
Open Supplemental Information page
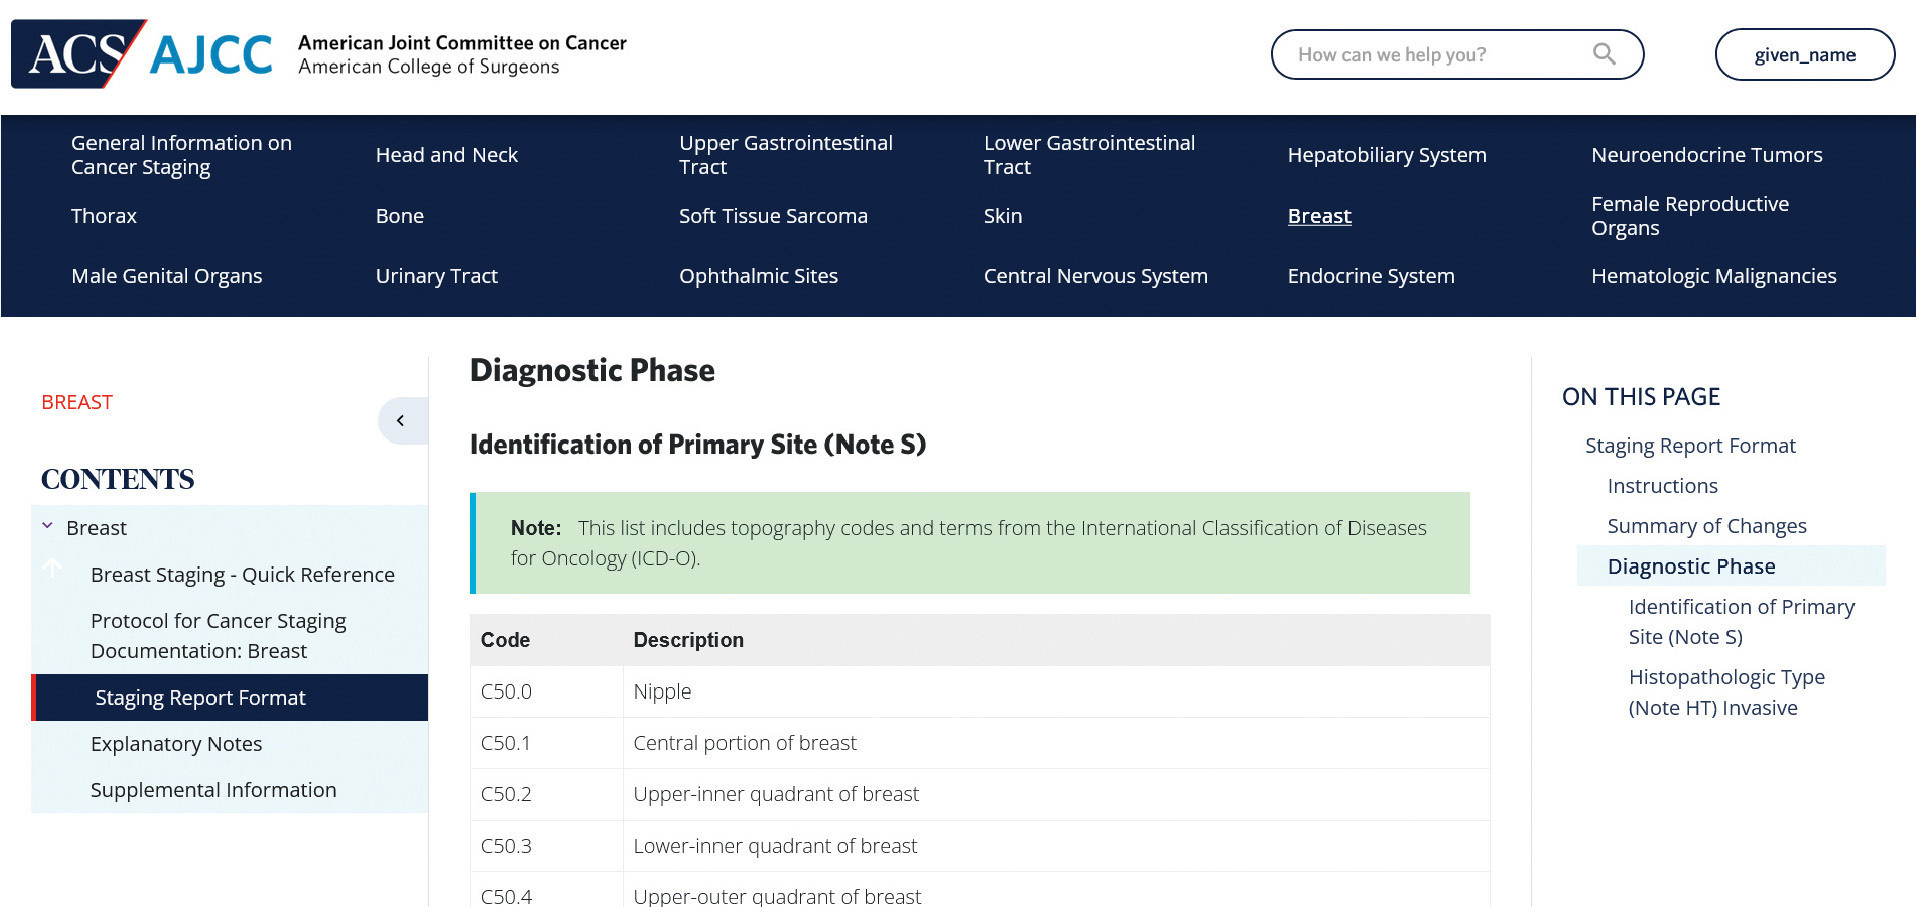click(213, 789)
